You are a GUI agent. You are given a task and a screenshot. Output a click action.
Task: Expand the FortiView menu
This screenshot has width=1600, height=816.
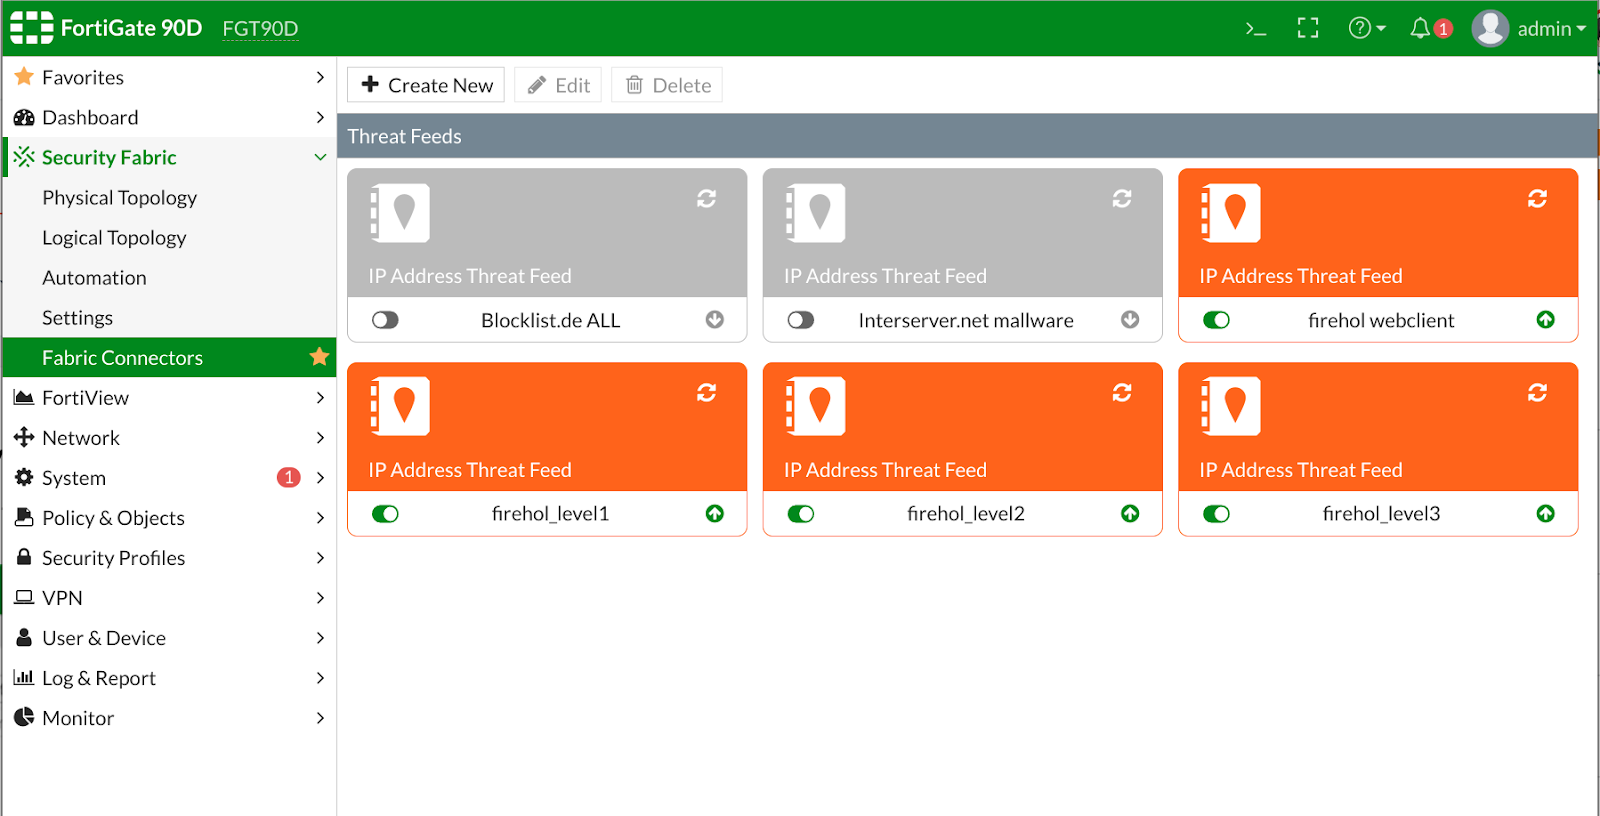[x=170, y=397]
